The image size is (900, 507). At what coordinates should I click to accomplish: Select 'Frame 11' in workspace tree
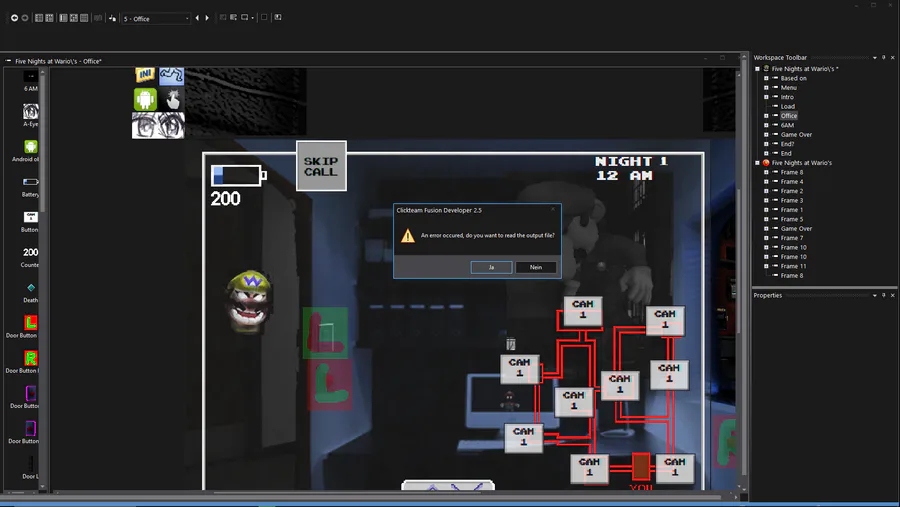(793, 266)
